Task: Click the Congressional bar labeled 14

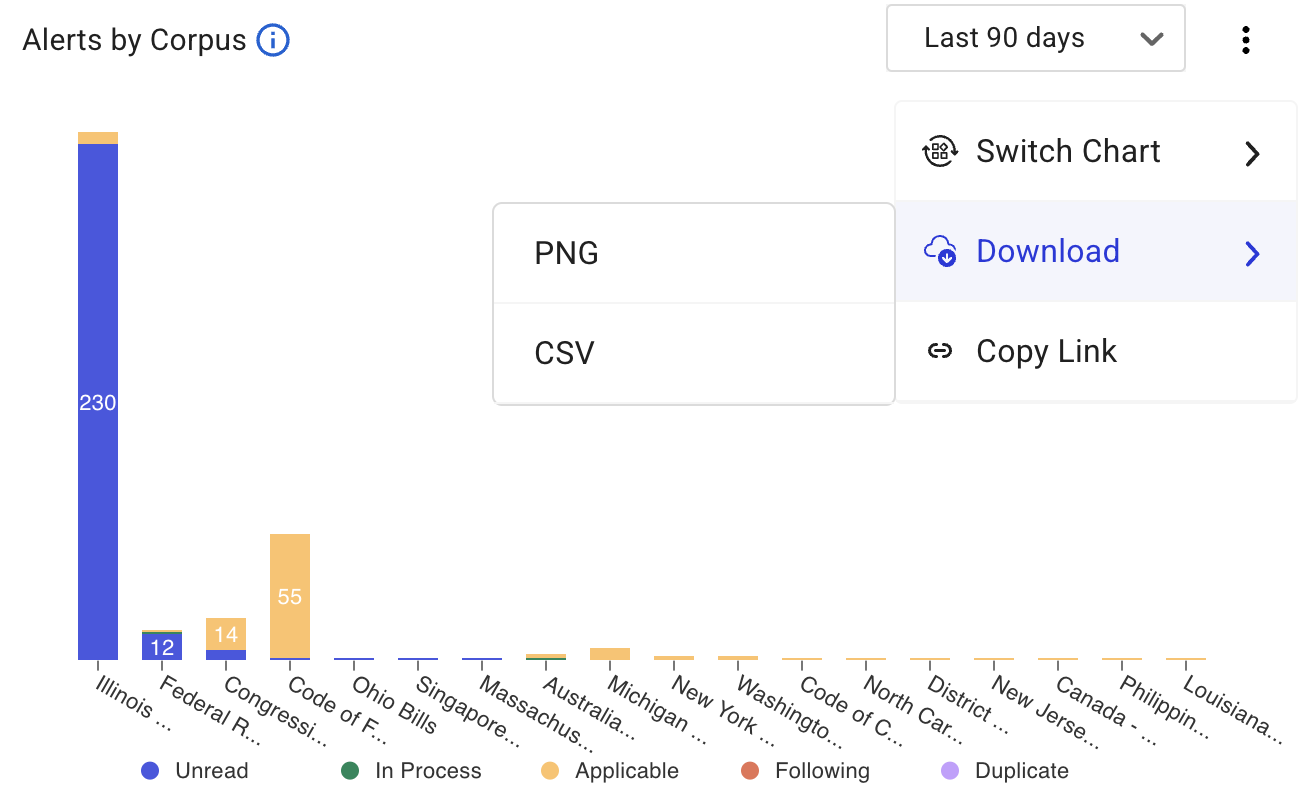Action: tap(226, 634)
